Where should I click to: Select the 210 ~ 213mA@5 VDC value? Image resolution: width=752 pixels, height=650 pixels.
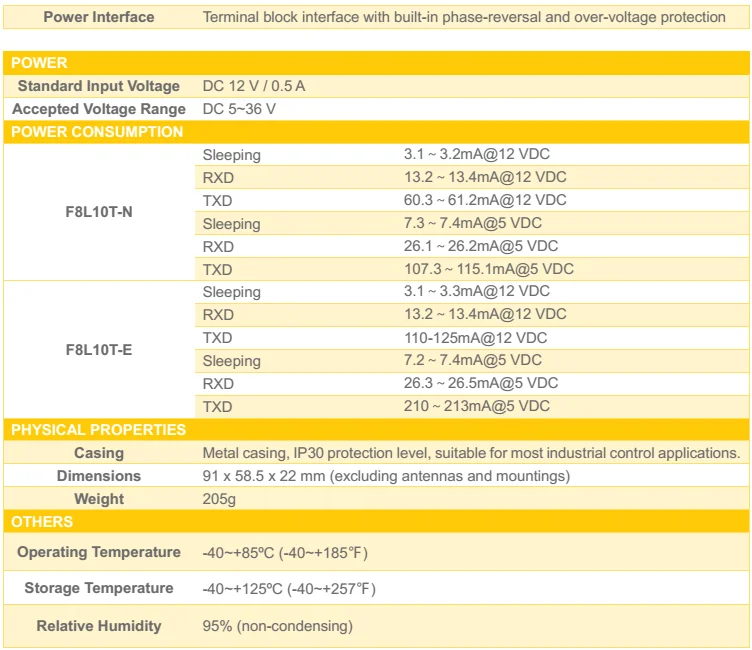pyautogui.click(x=476, y=406)
